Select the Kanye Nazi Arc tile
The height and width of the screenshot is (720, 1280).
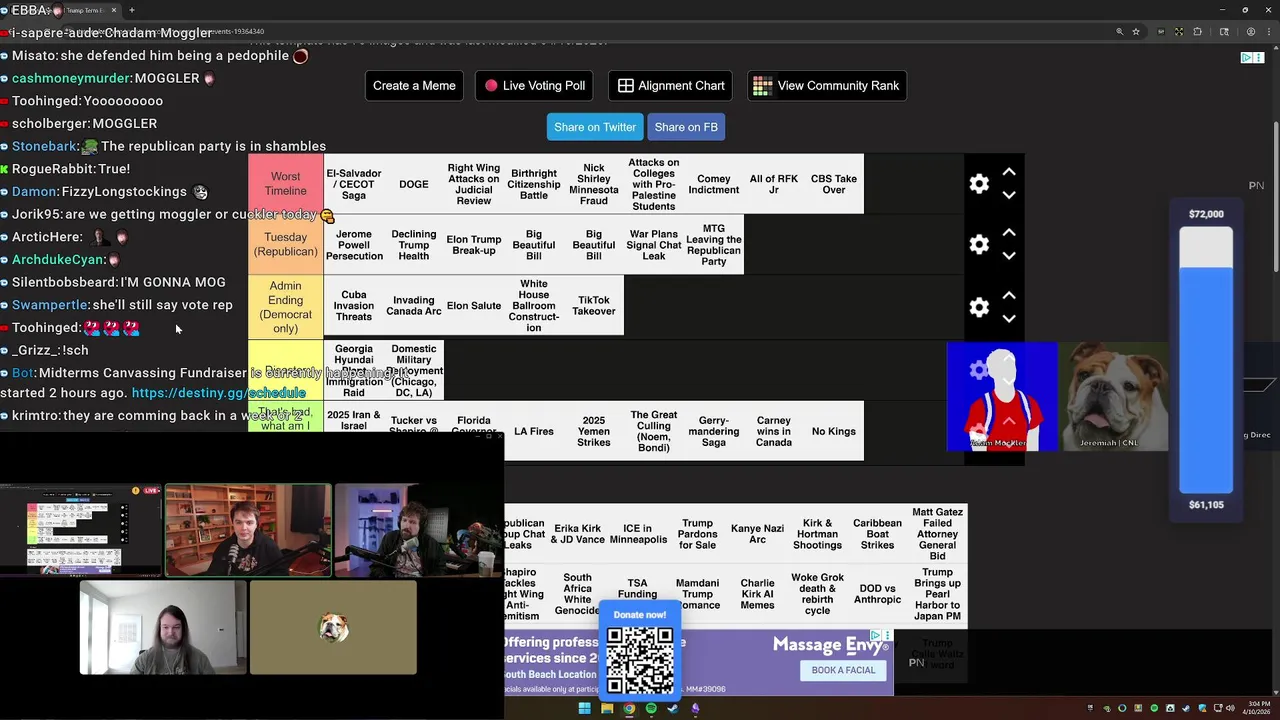(758, 534)
